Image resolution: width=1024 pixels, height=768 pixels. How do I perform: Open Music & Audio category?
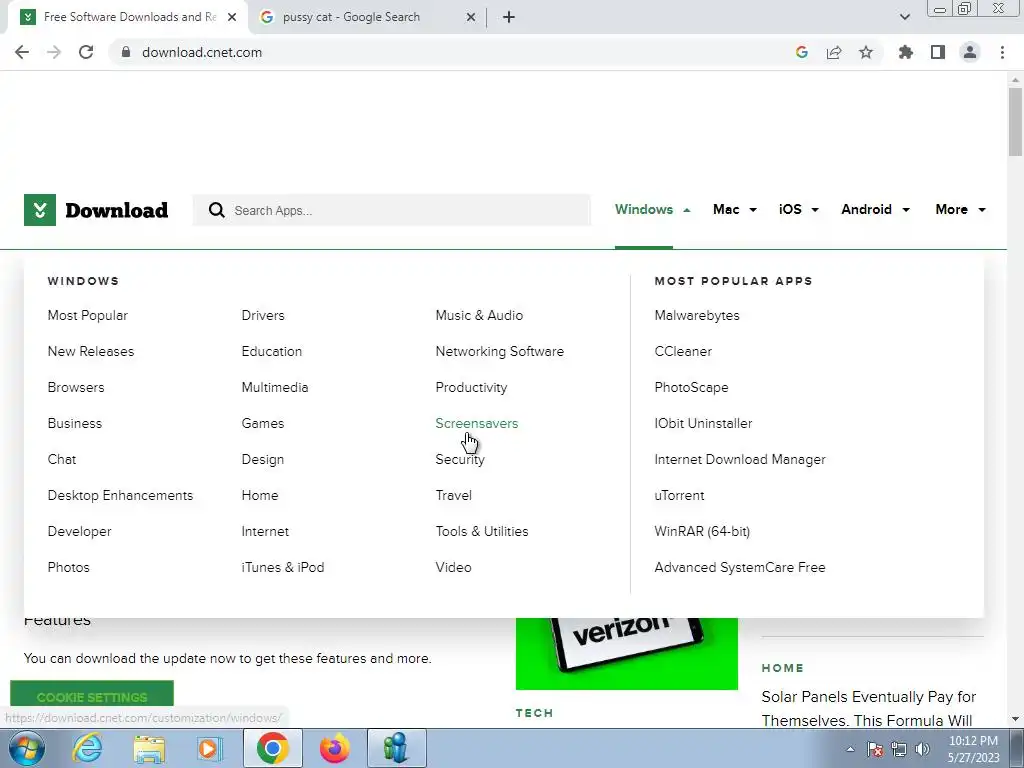point(479,315)
